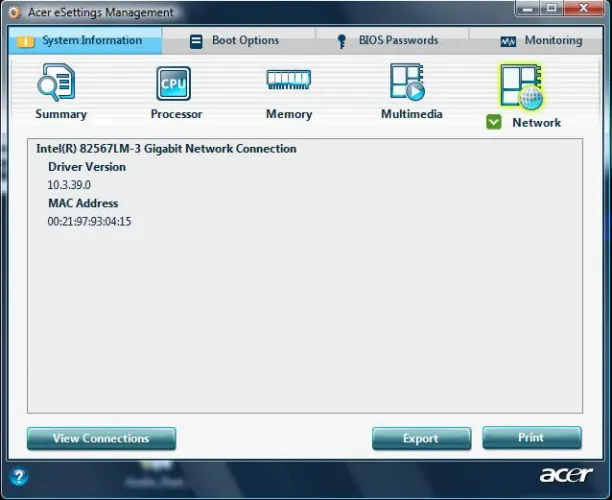The height and width of the screenshot is (500, 612).
Task: Close the Acer eSettings Management window
Action: click(584, 8)
